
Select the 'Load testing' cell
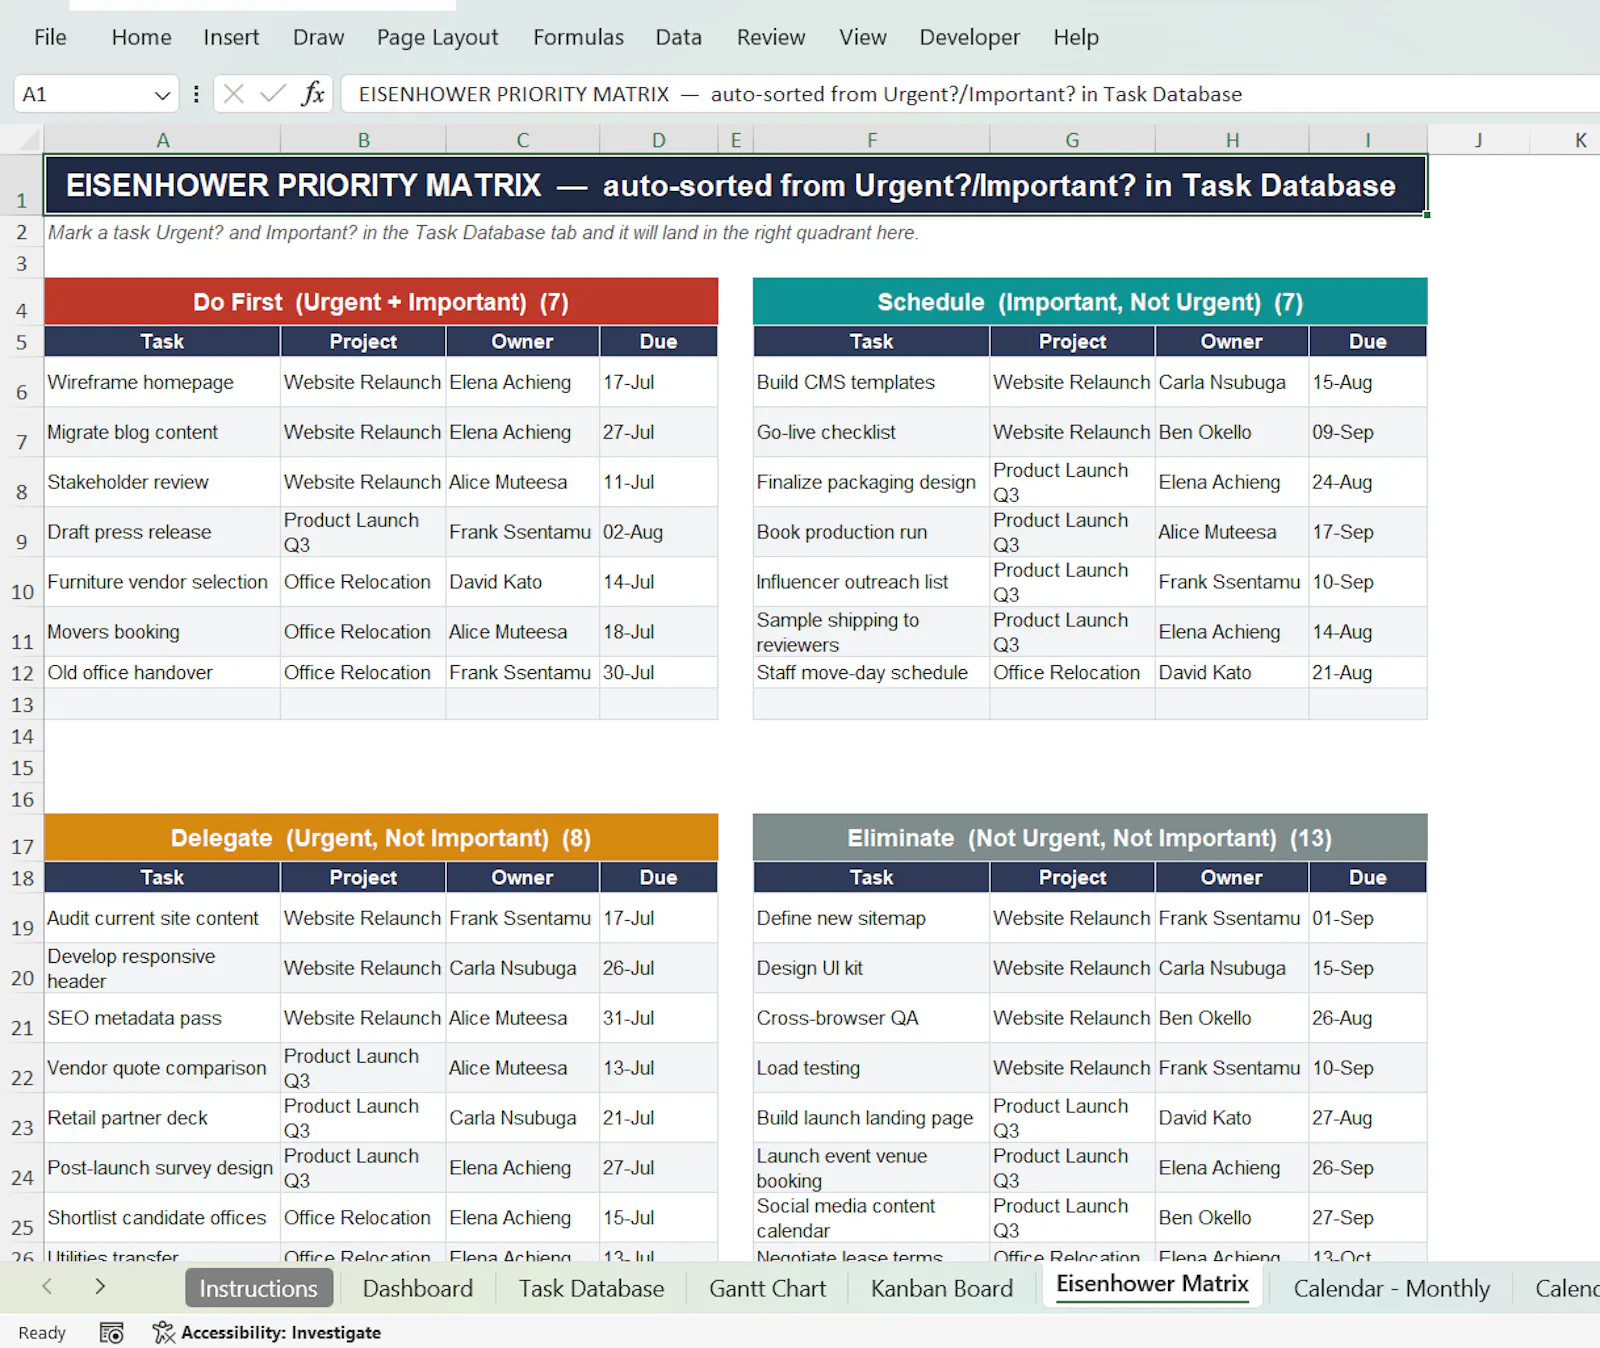[x=871, y=1068]
